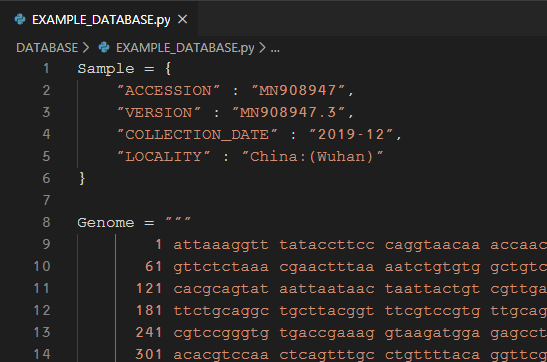Click the triple quotes after Genome

click(x=178, y=220)
